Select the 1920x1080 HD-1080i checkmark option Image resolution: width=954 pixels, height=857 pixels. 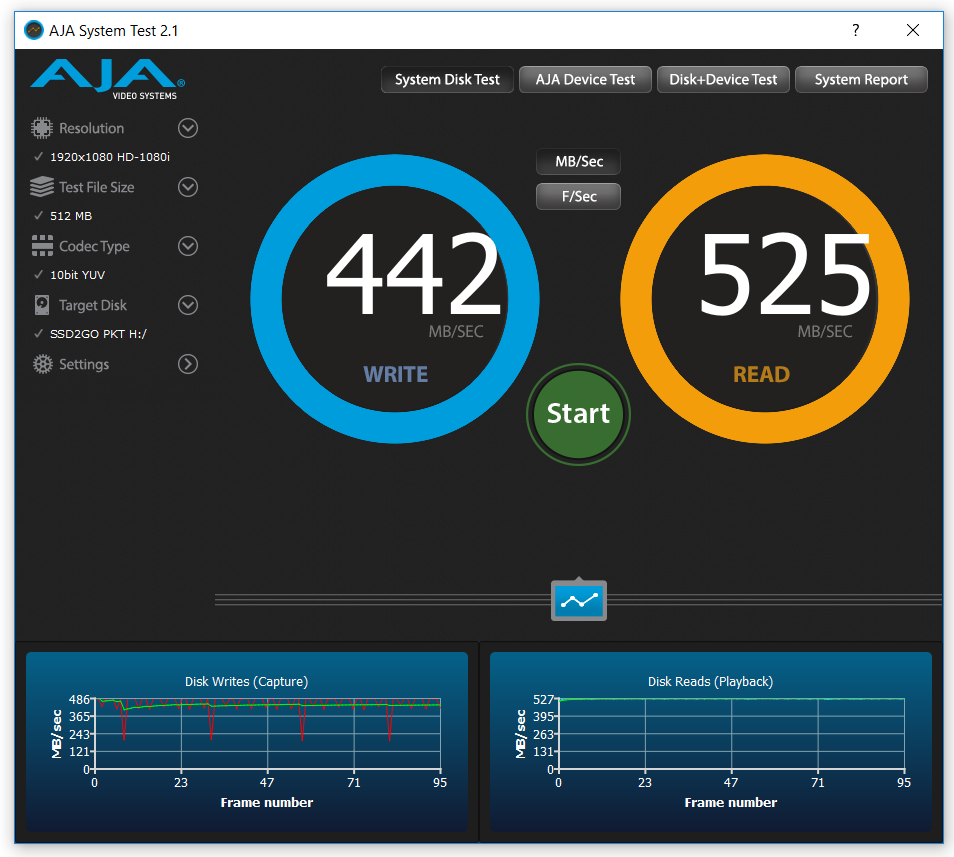[x=102, y=157]
